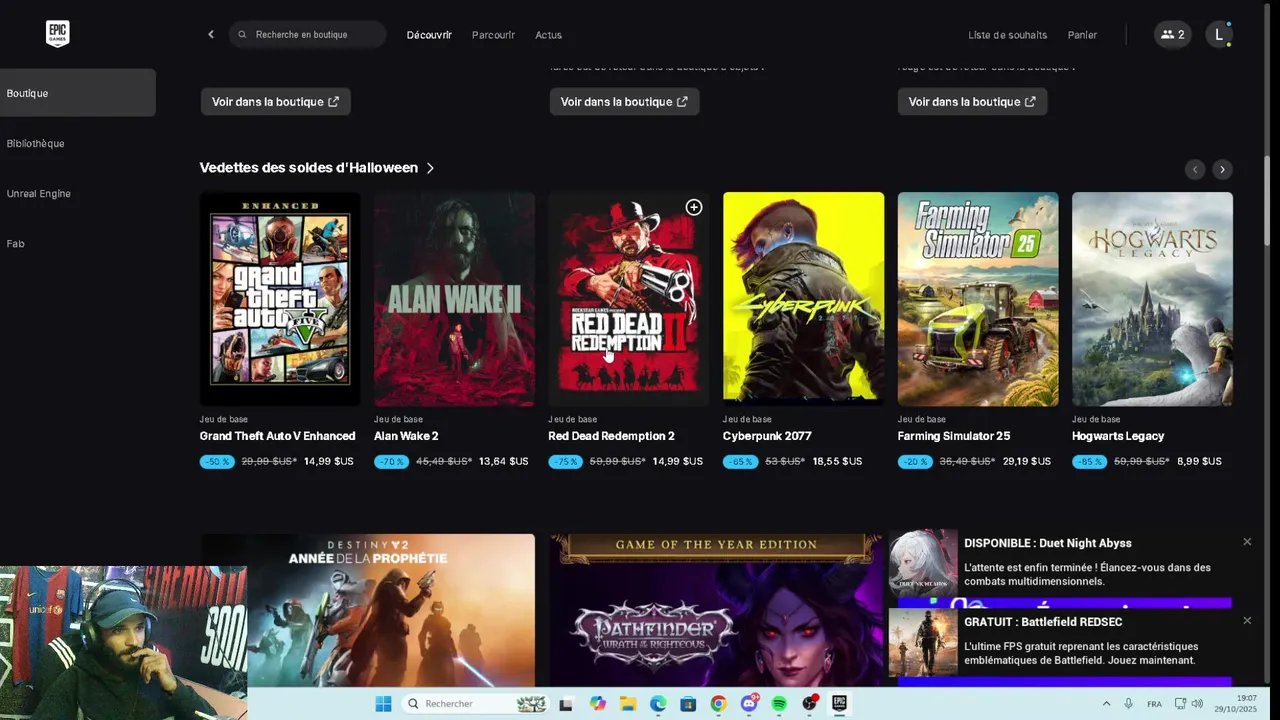
Task: Open the network tray icon
Action: [x=1180, y=704]
